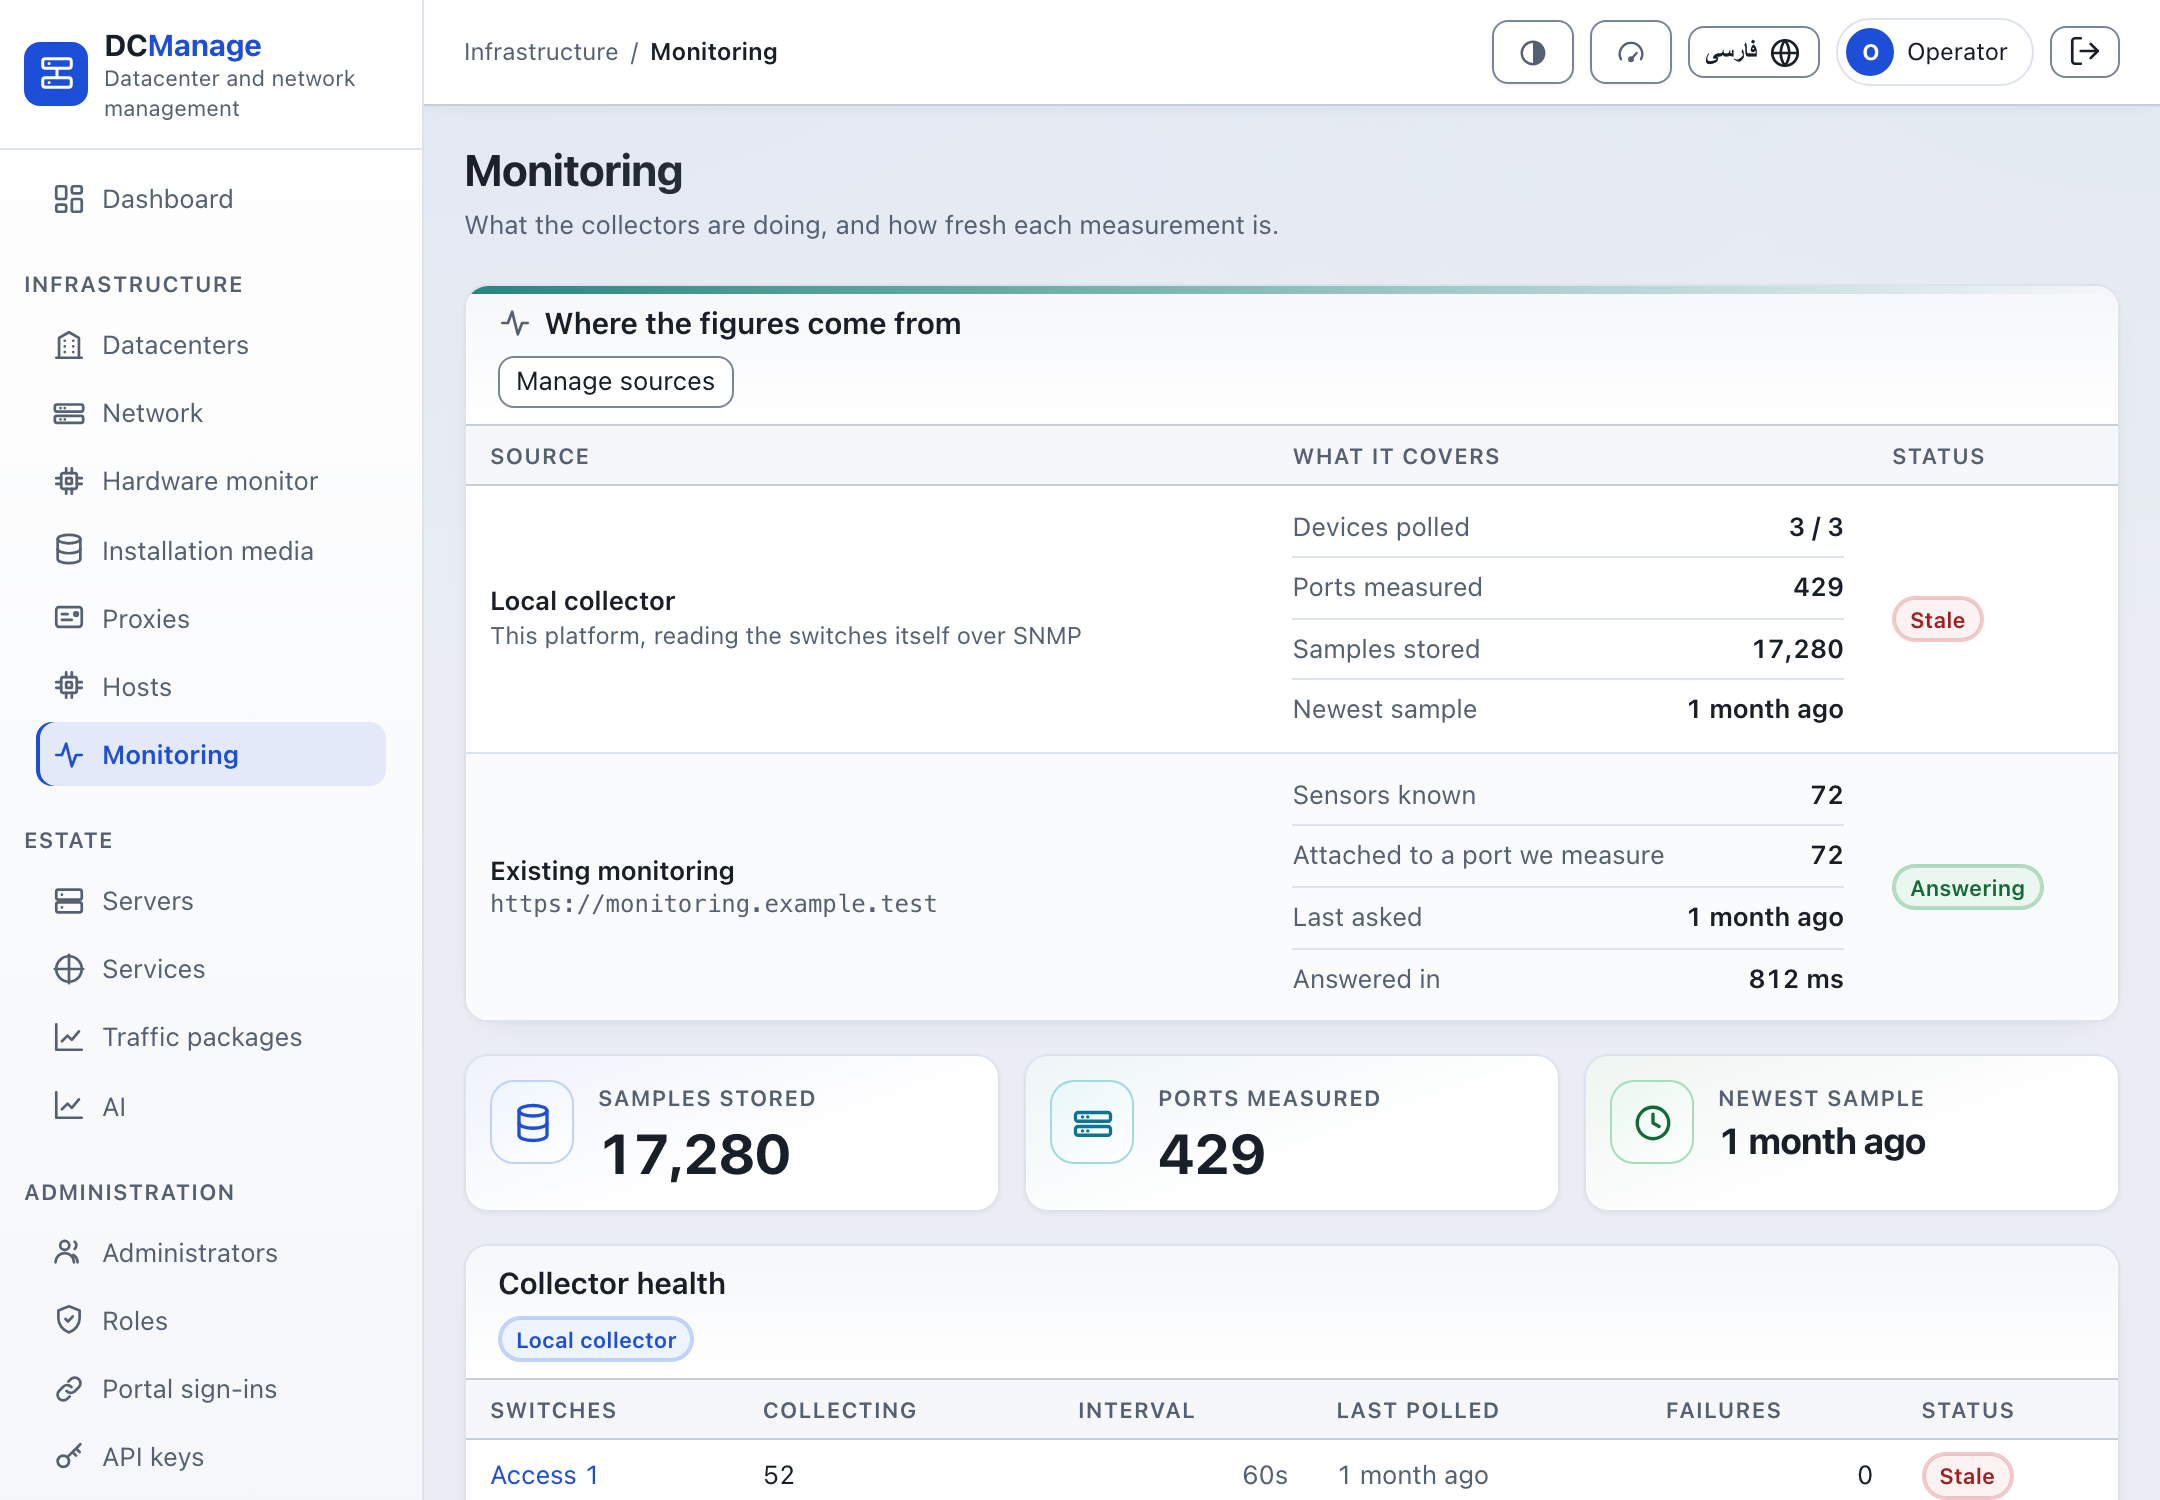Open Network page in sidebar
Screen dimensions: 2160x1500
(211, 413)
